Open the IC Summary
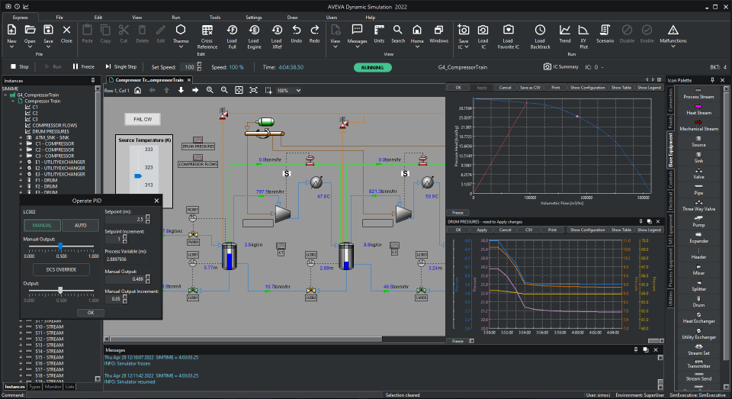732x399 pixels. [x=561, y=67]
